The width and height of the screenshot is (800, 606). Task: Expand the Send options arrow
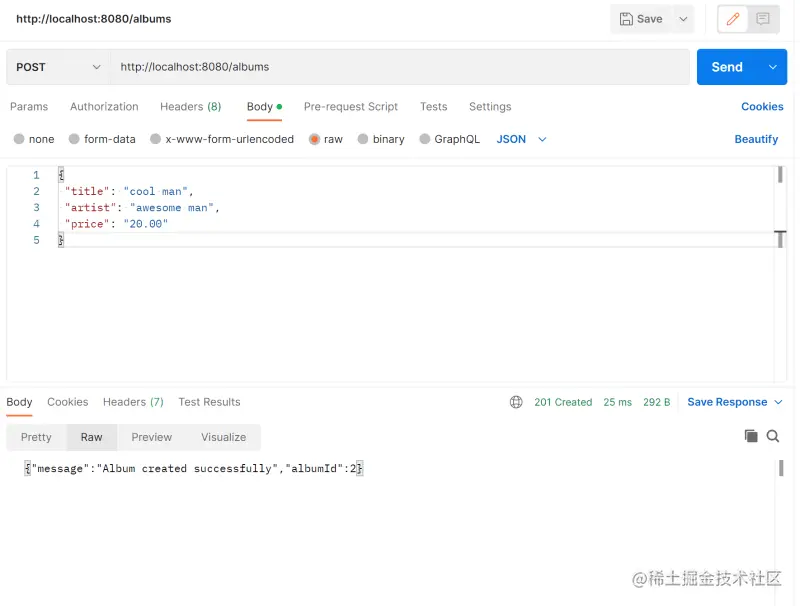point(772,67)
